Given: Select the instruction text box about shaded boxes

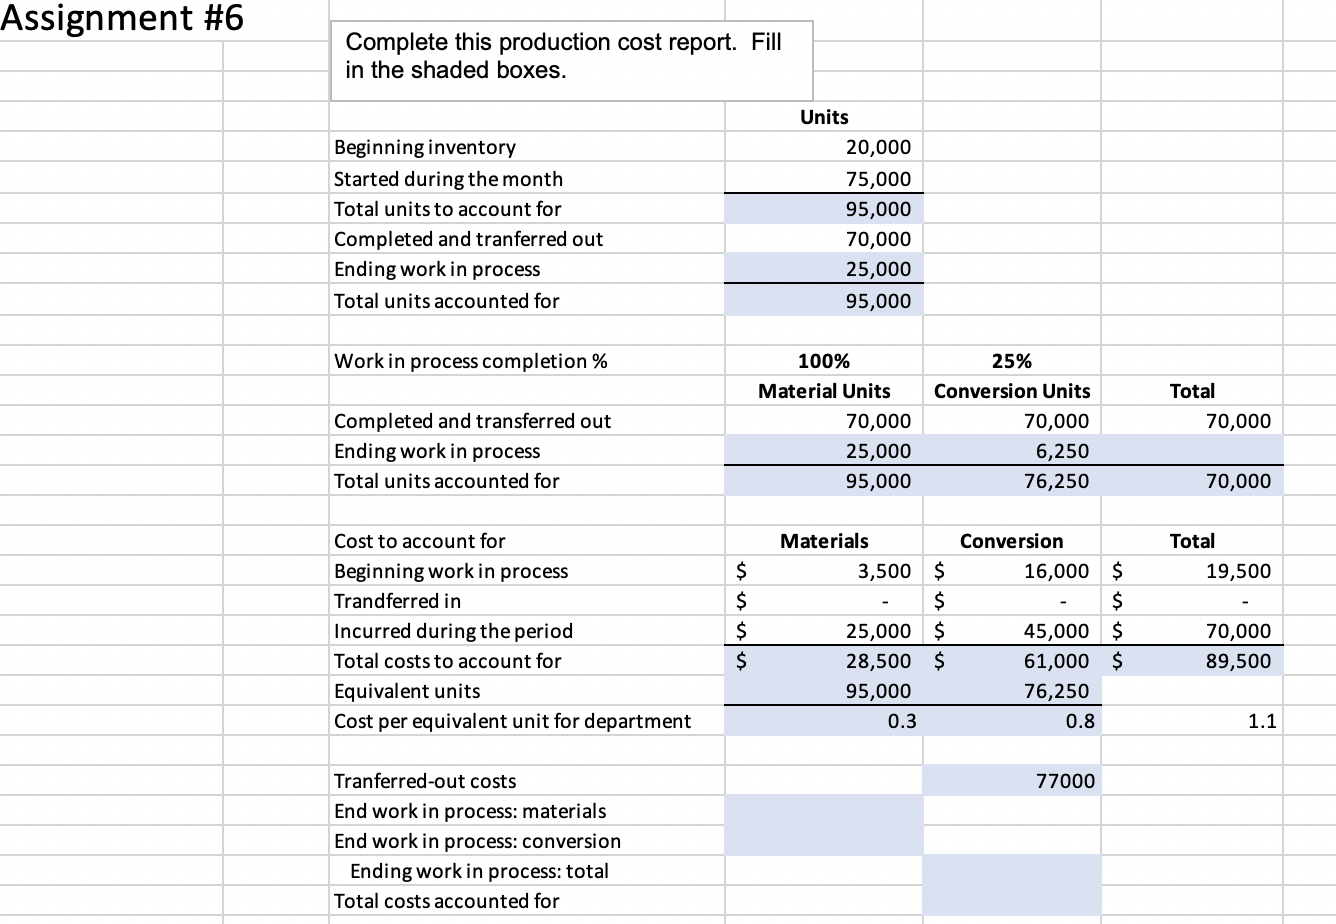Looking at the screenshot, I should [x=571, y=60].
